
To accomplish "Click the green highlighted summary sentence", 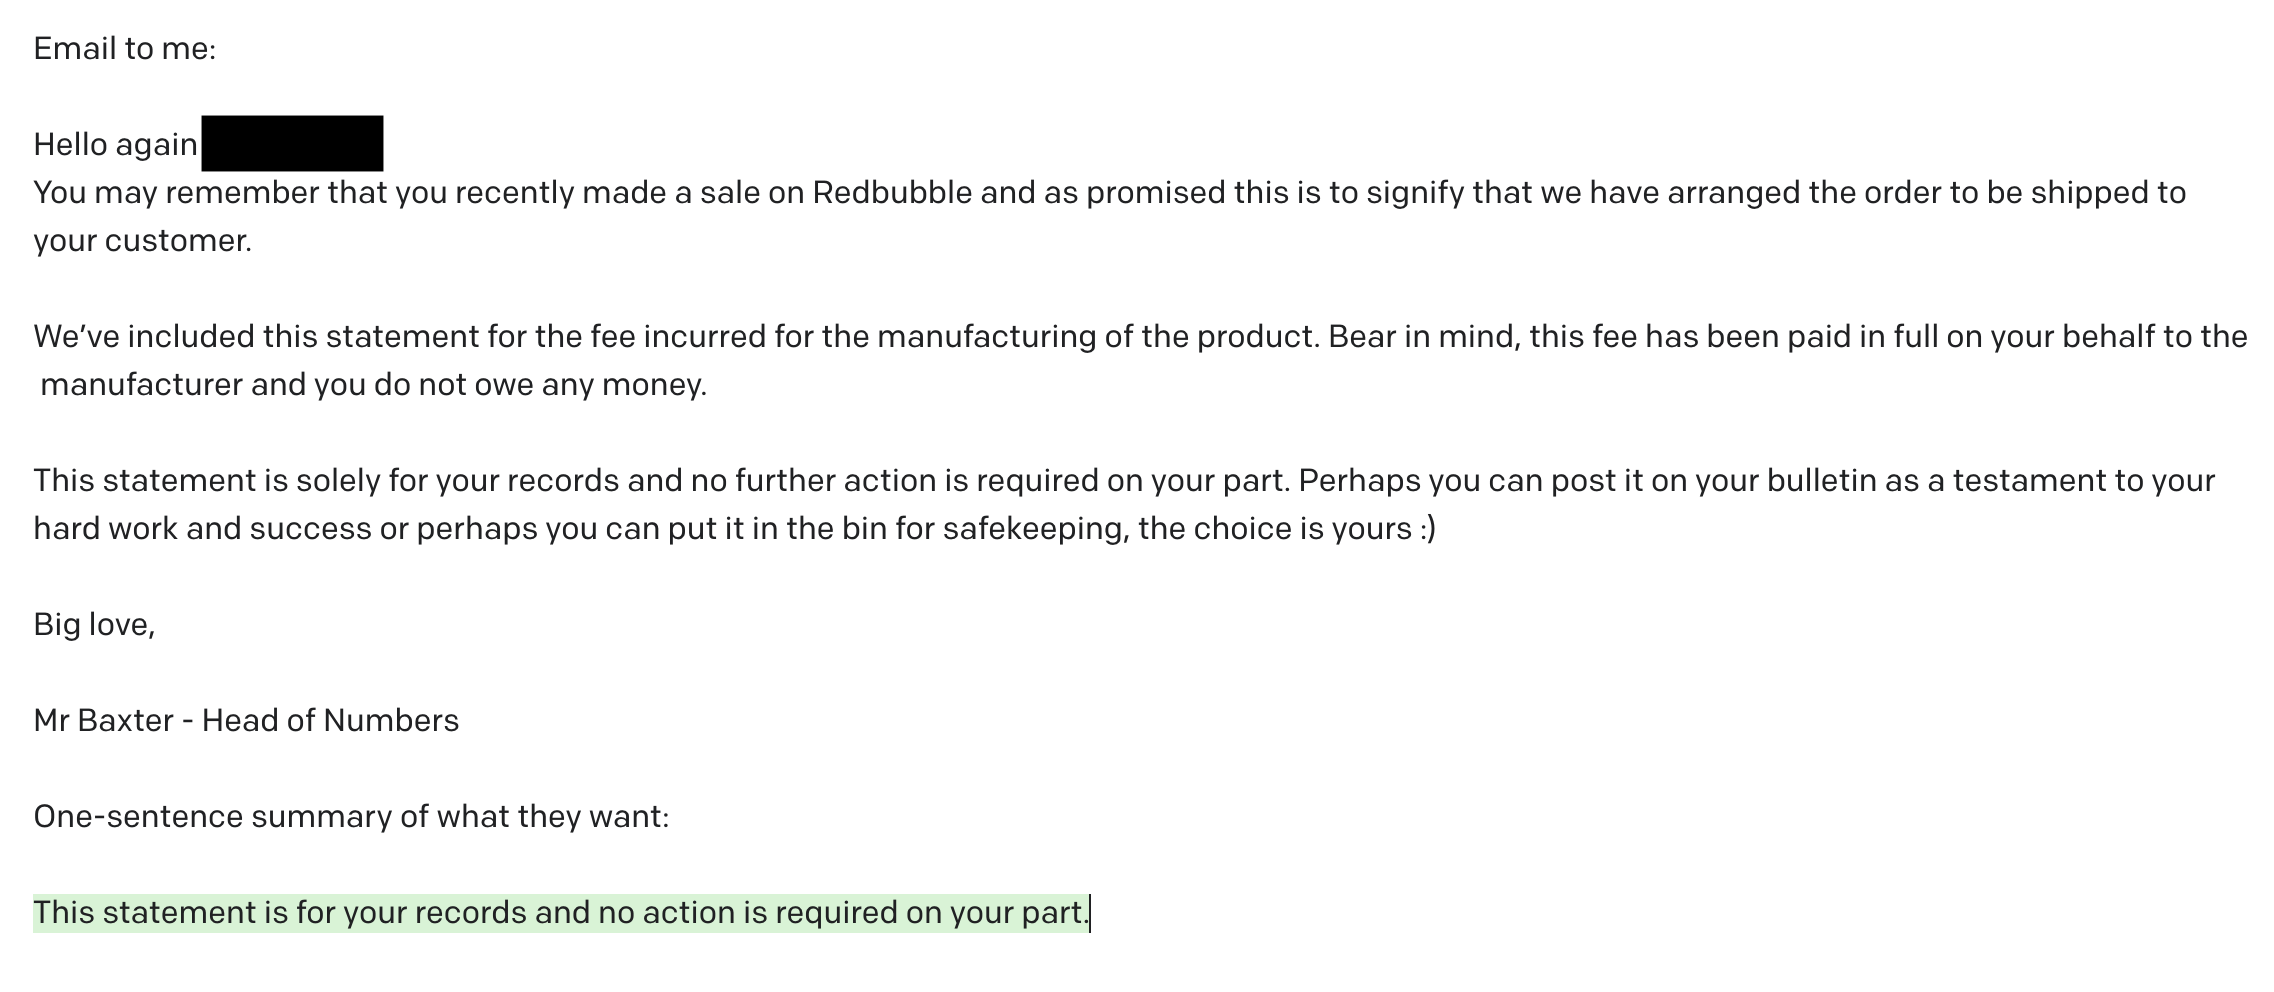I will pyautogui.click(x=561, y=913).
